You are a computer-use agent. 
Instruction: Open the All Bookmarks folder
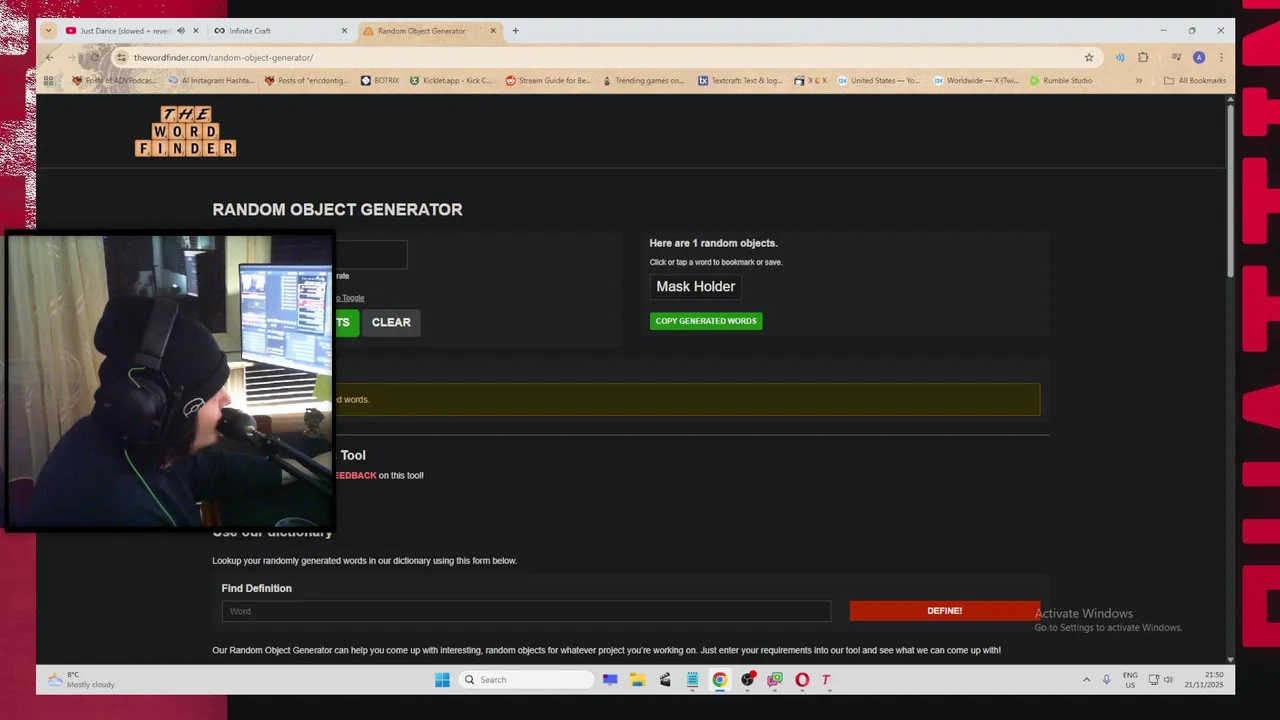point(1195,81)
